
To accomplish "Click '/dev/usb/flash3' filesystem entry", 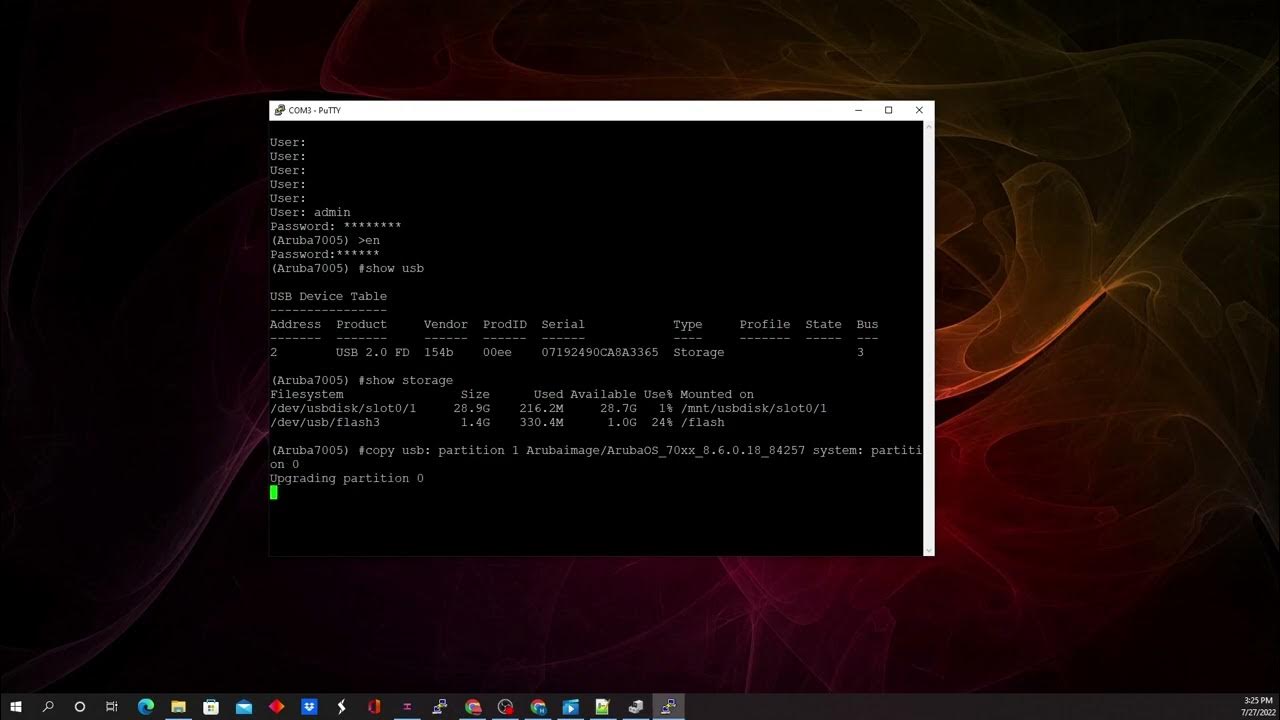I will [x=325, y=422].
